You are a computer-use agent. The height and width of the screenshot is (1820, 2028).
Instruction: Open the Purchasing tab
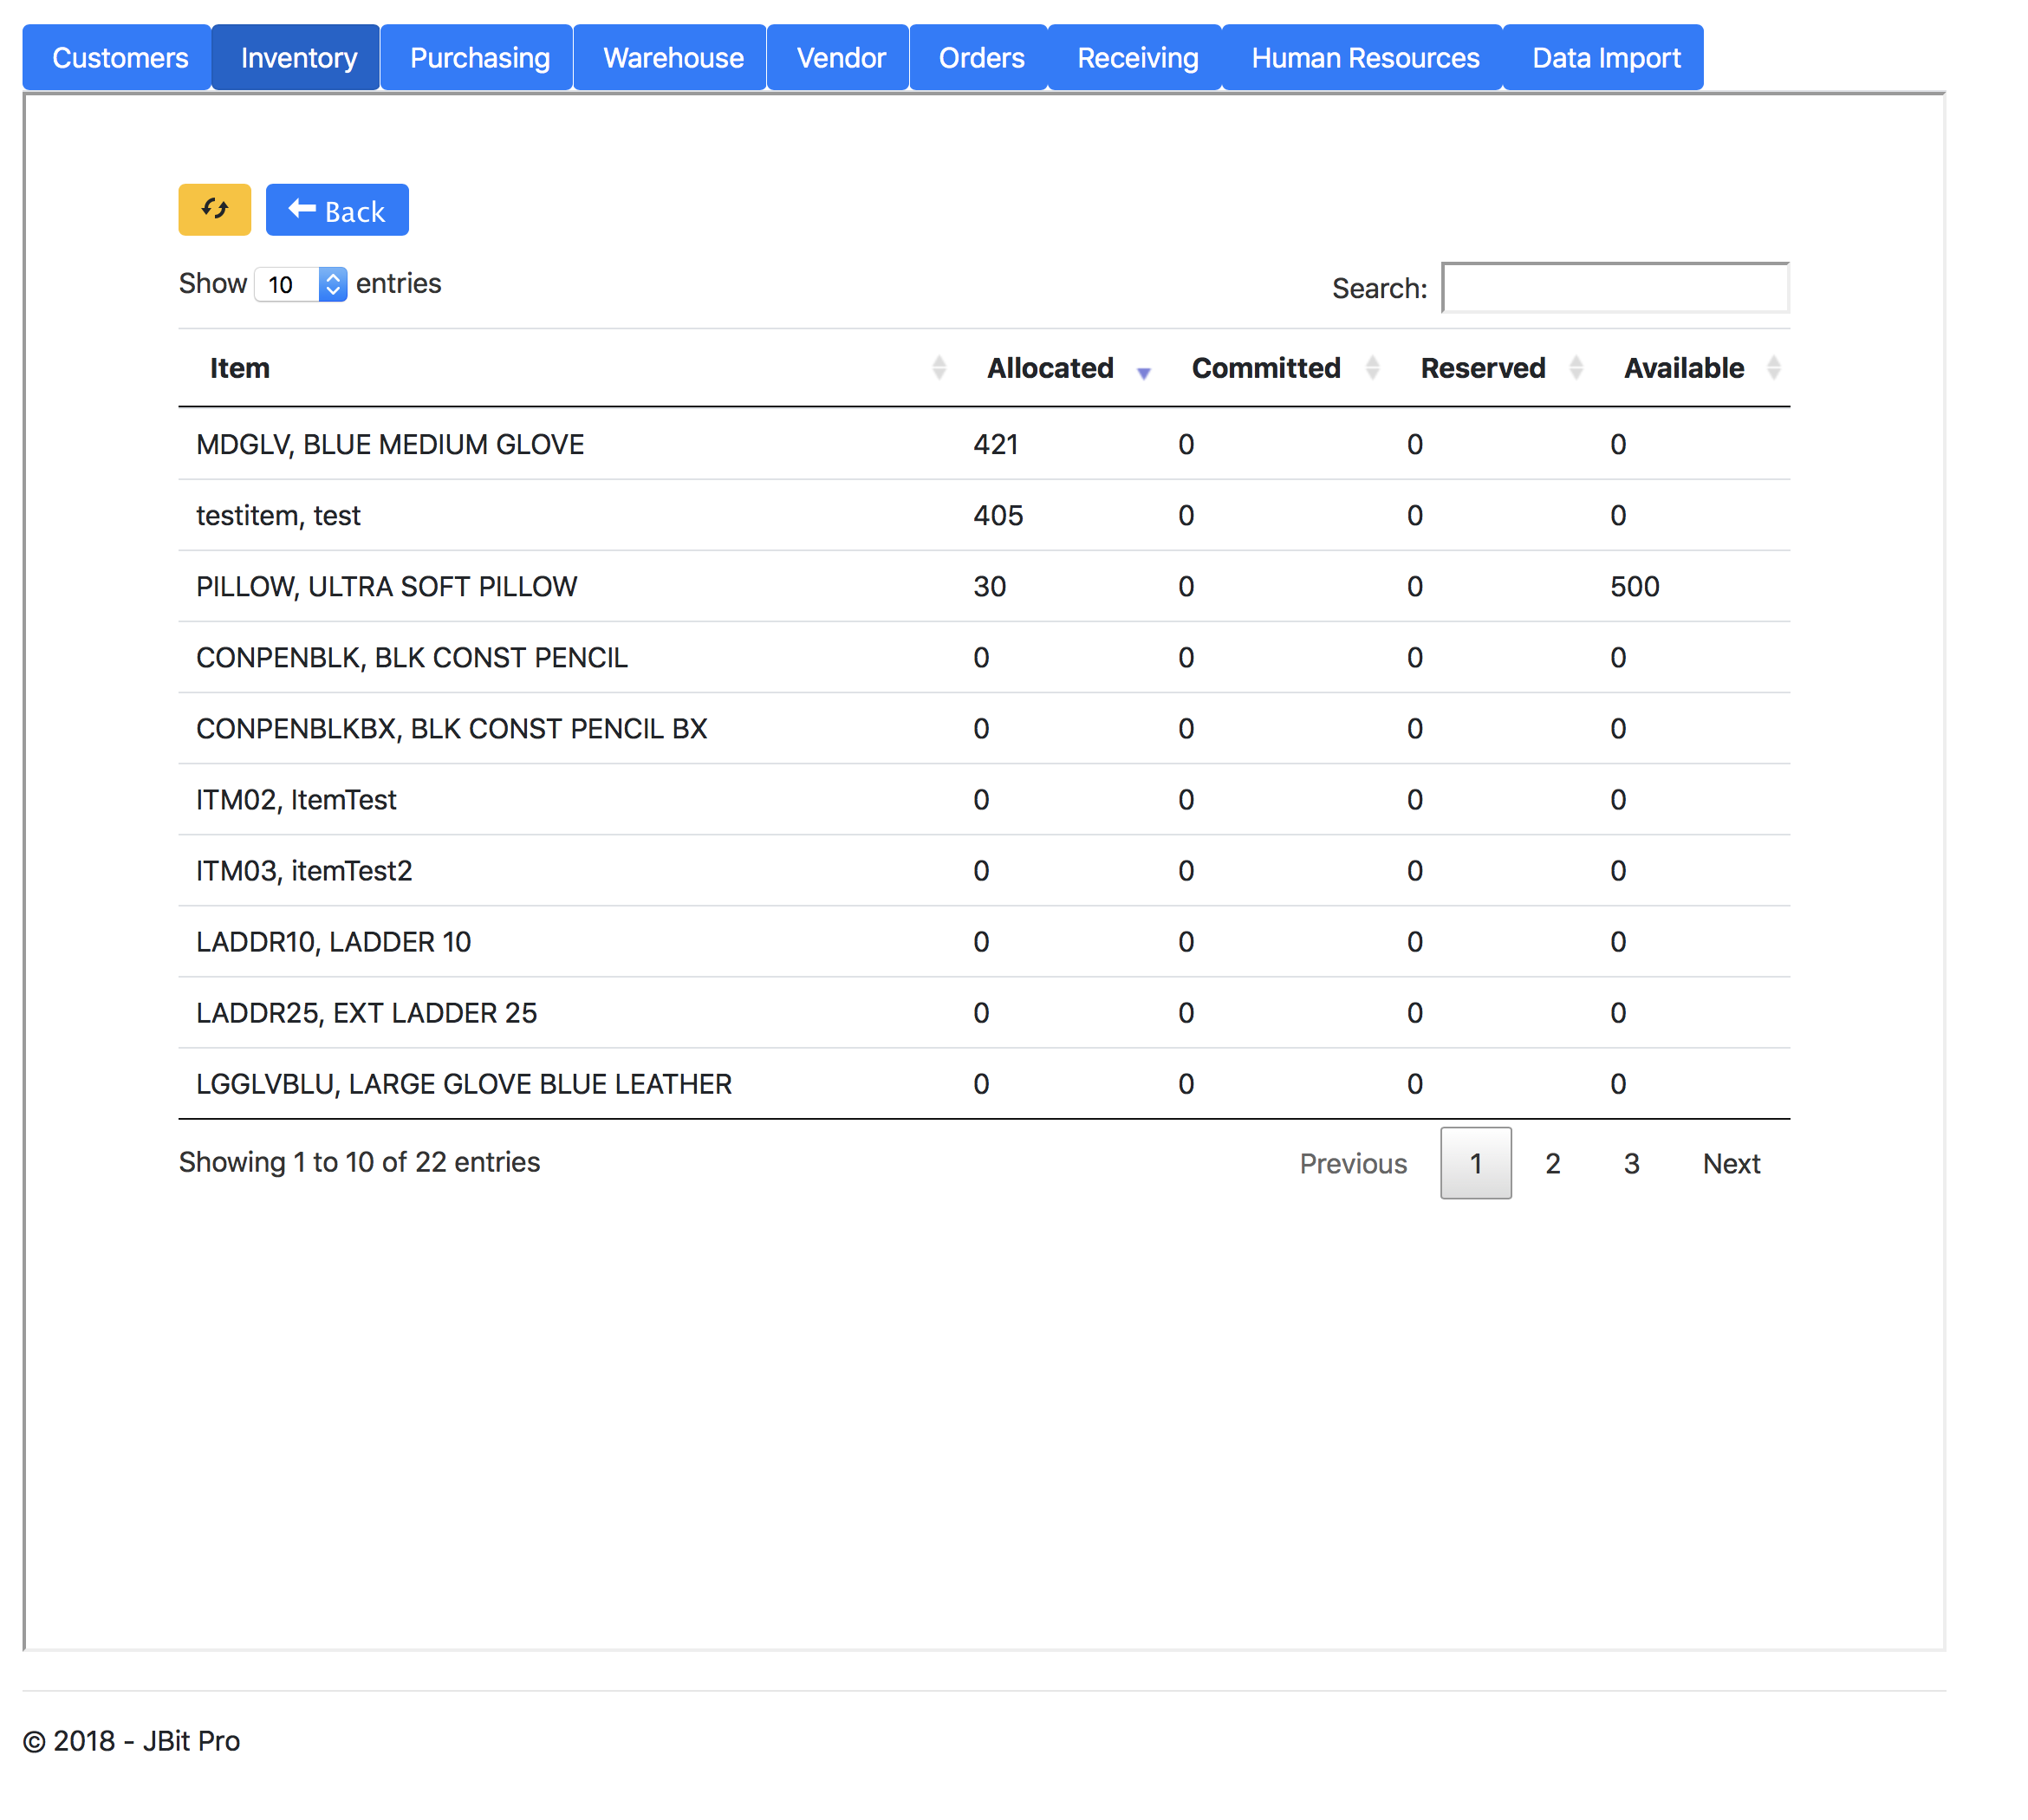(477, 58)
